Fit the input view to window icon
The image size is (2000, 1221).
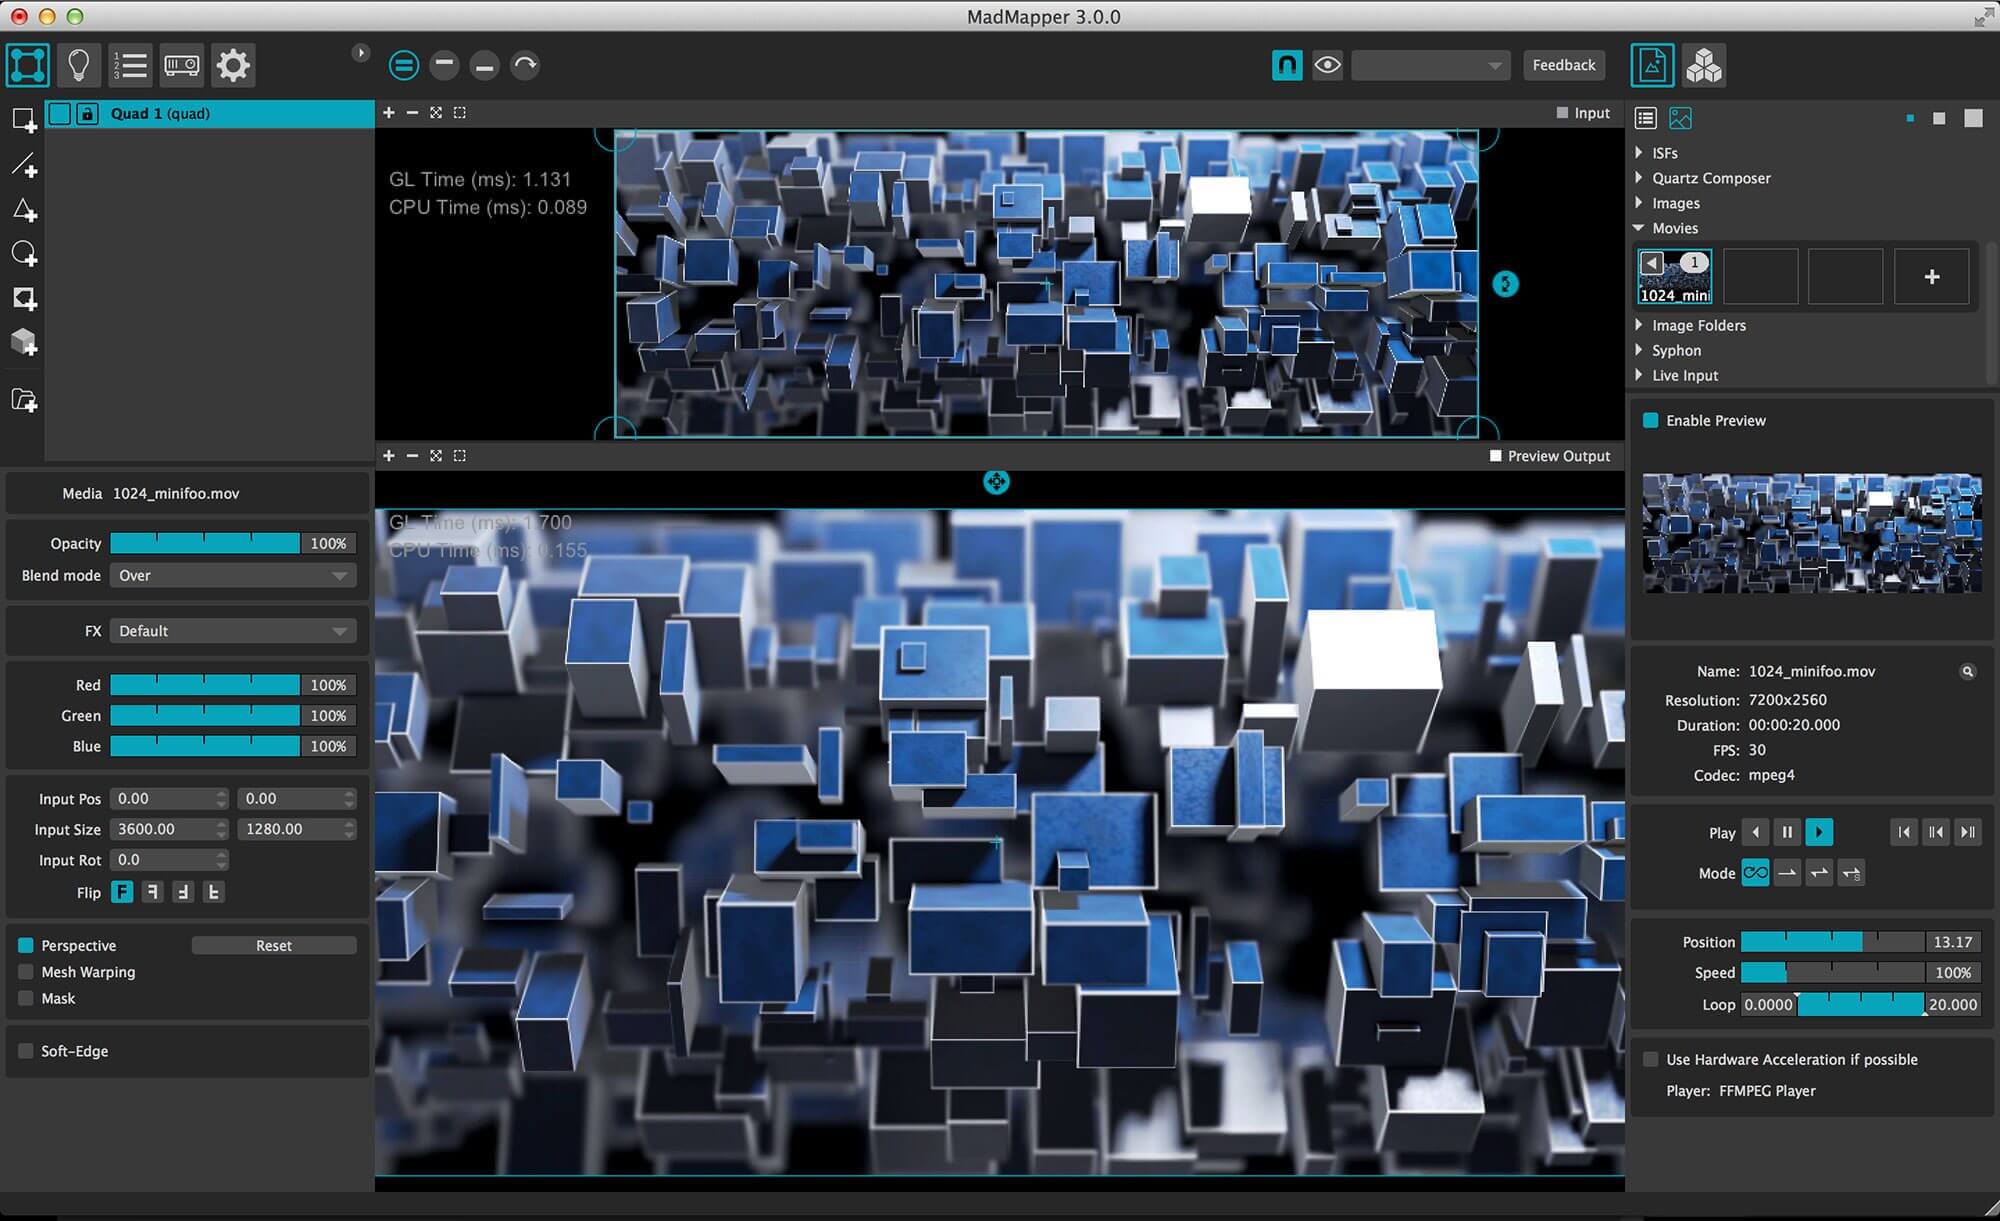[436, 113]
